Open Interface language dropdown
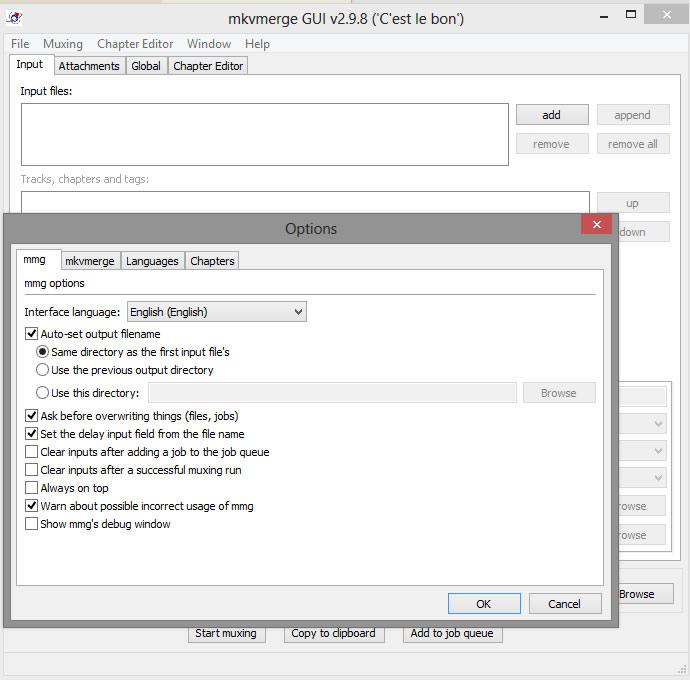Image resolution: width=690 pixels, height=680 pixels. click(217, 312)
